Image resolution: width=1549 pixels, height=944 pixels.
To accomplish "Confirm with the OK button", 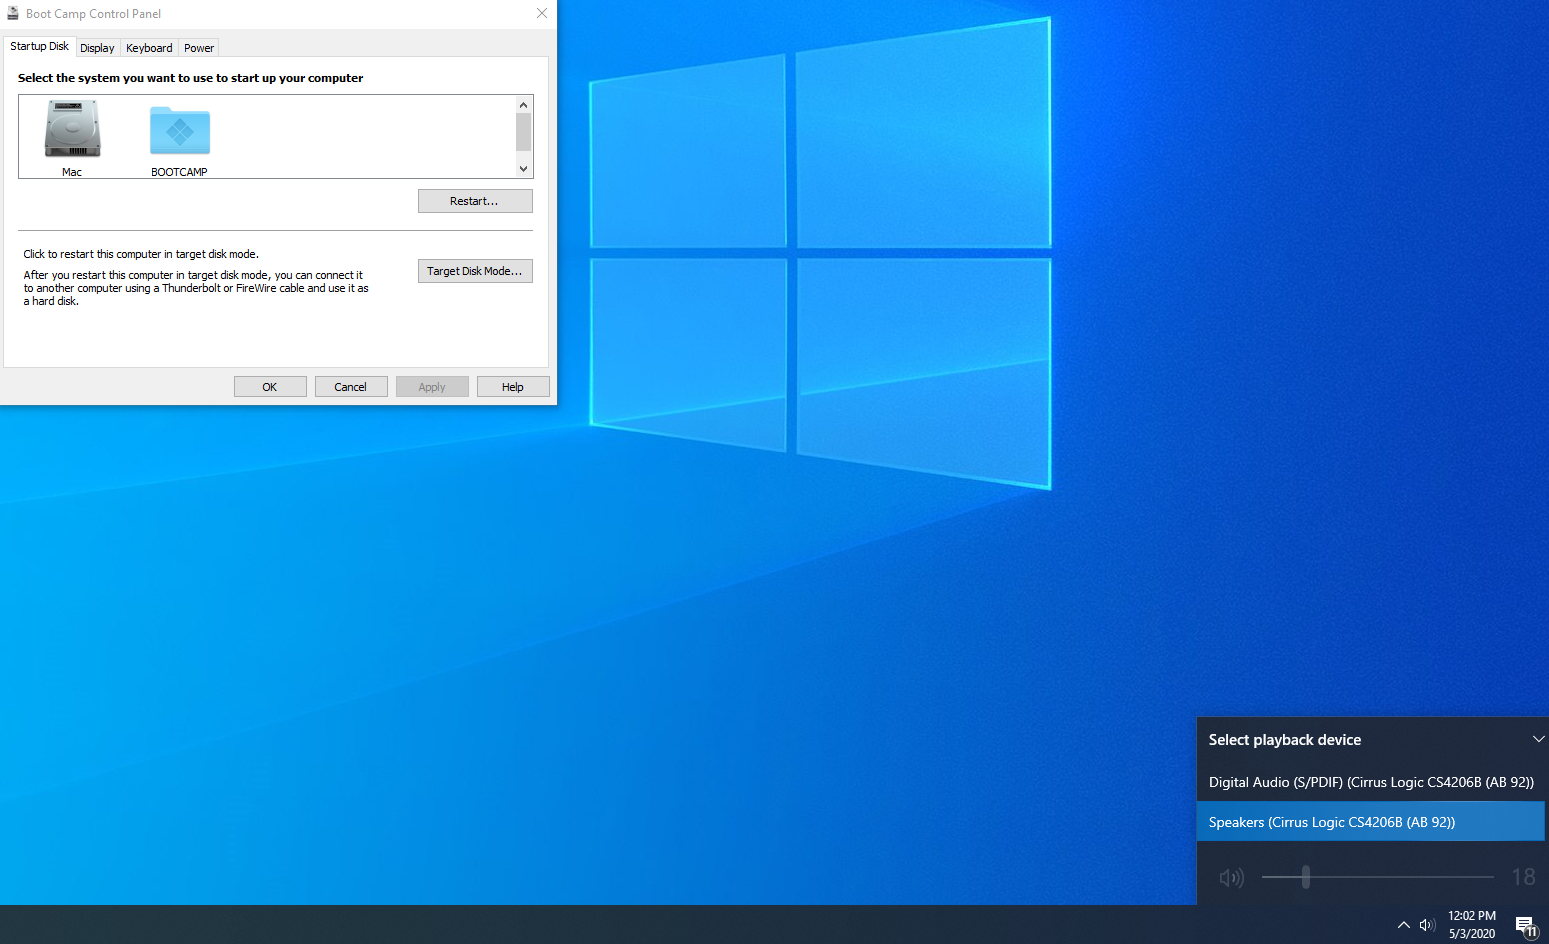I will tap(270, 387).
